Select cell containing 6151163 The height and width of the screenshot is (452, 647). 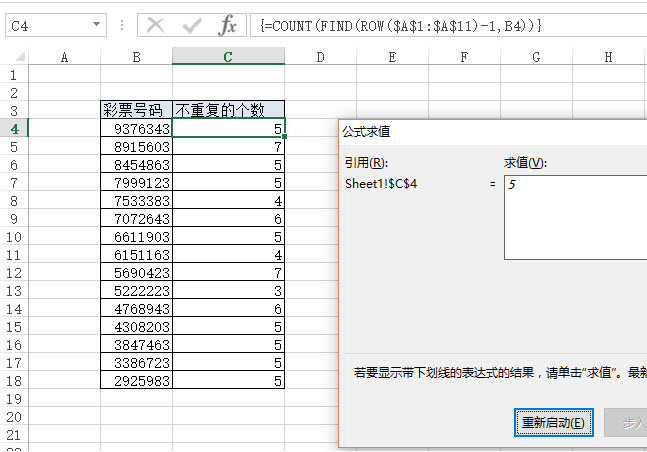pos(136,255)
